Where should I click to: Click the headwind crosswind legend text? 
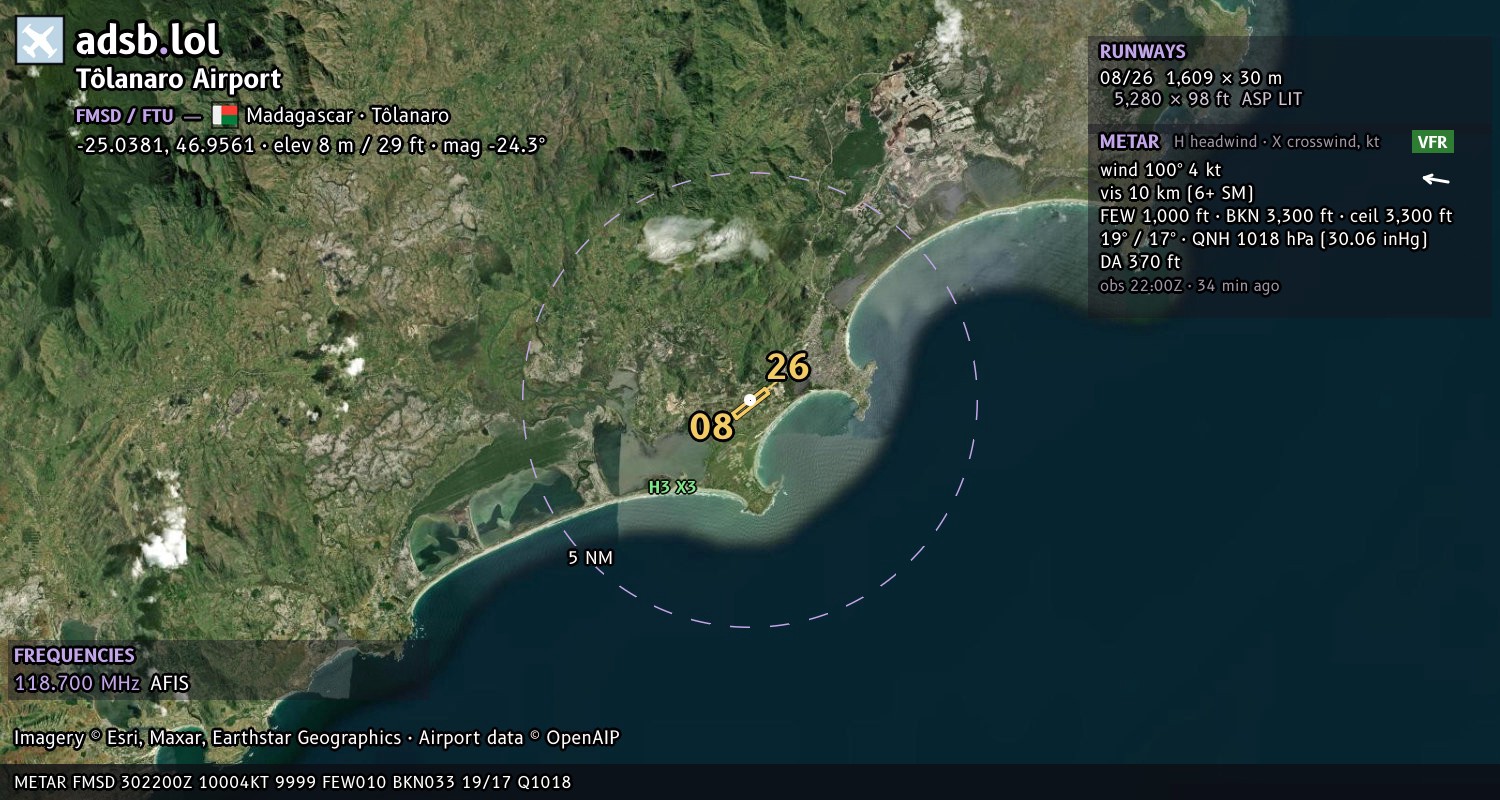1277,142
